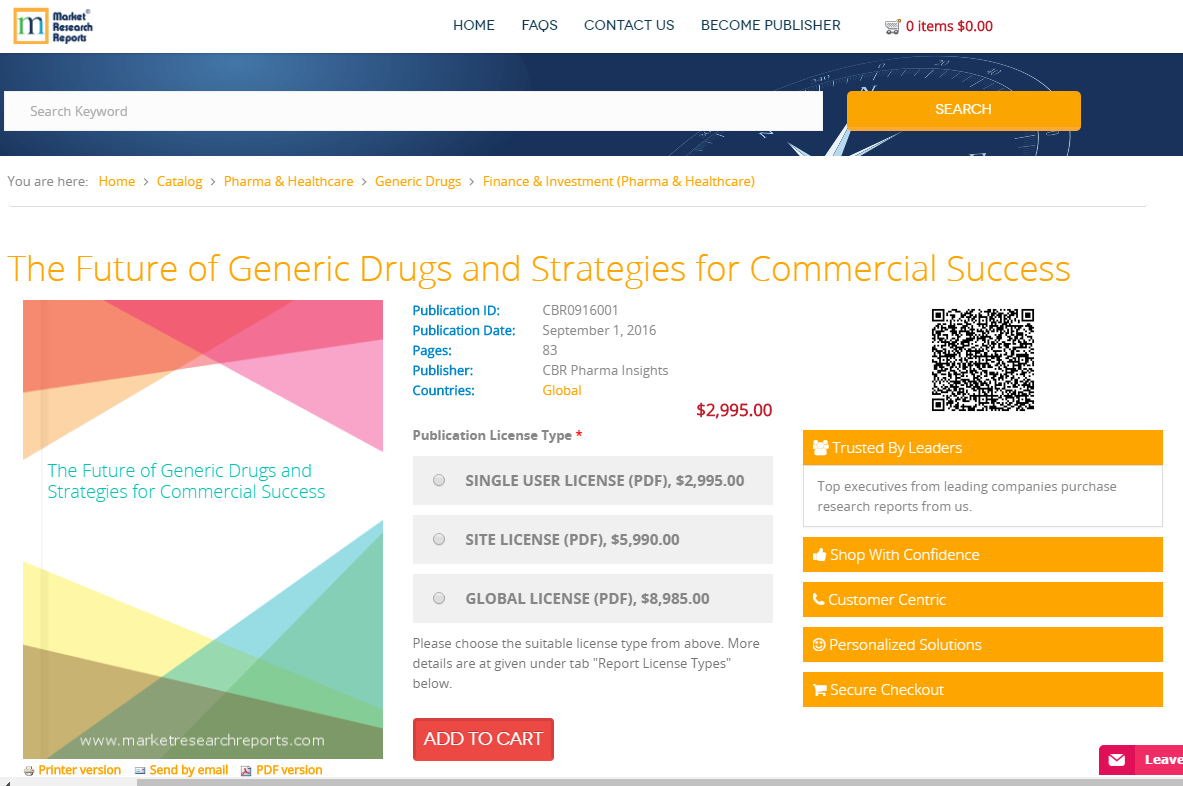Open the Generic Drugs breadcrumb link
Image resolution: width=1183 pixels, height=786 pixels.
click(418, 181)
